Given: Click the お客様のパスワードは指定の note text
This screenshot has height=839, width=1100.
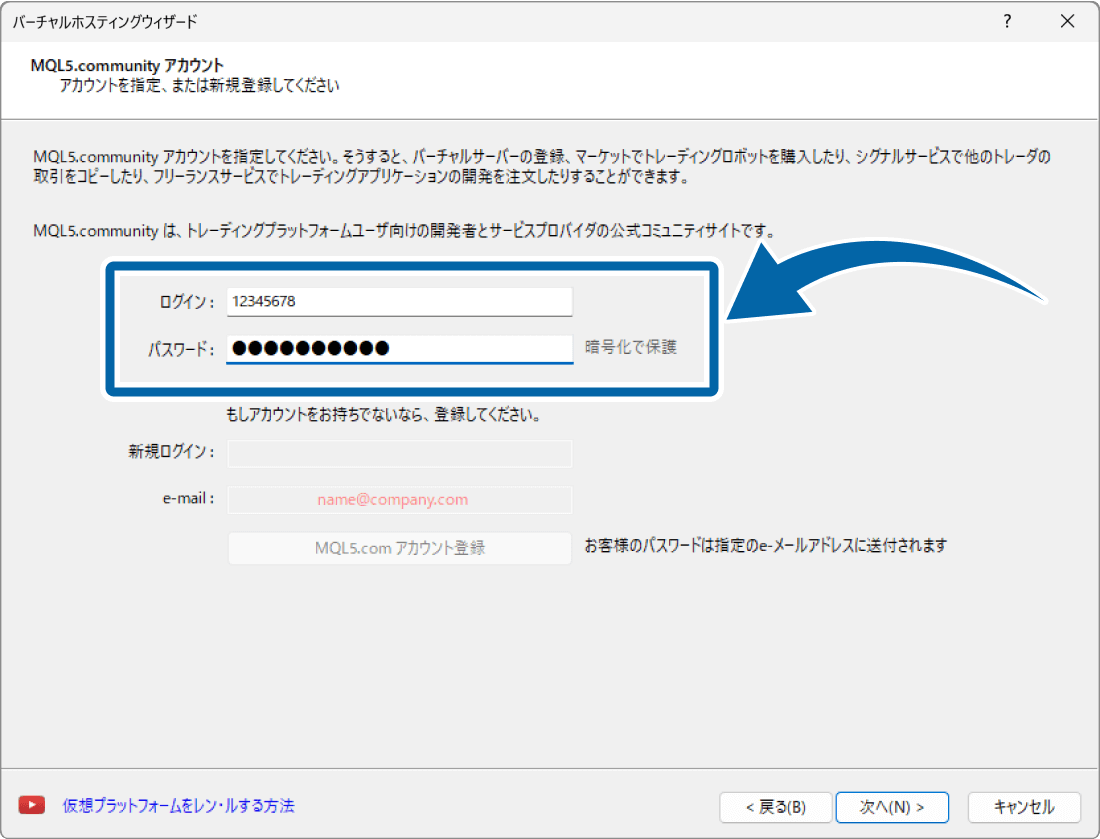Looking at the screenshot, I should pyautogui.click(x=765, y=545).
